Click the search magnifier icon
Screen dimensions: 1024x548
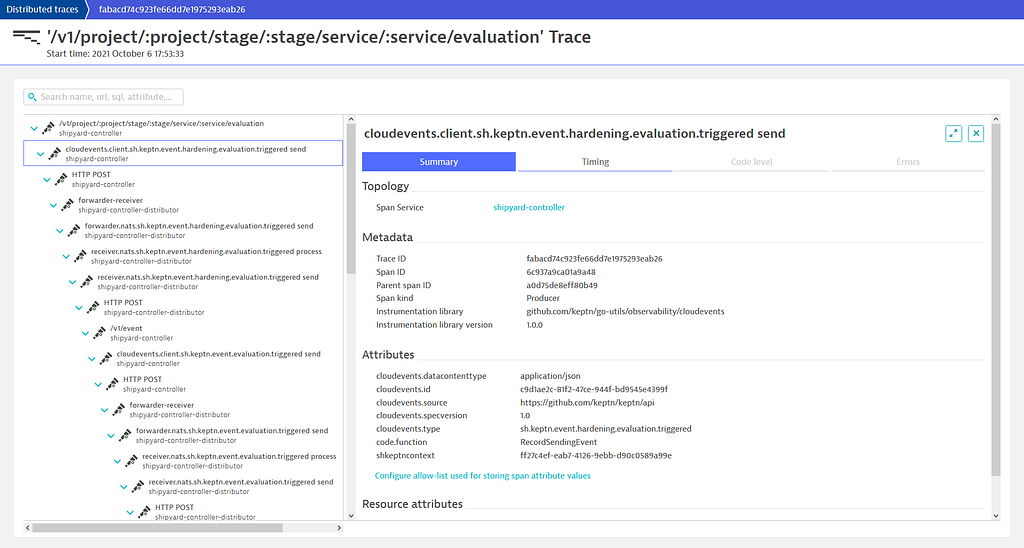coord(32,97)
